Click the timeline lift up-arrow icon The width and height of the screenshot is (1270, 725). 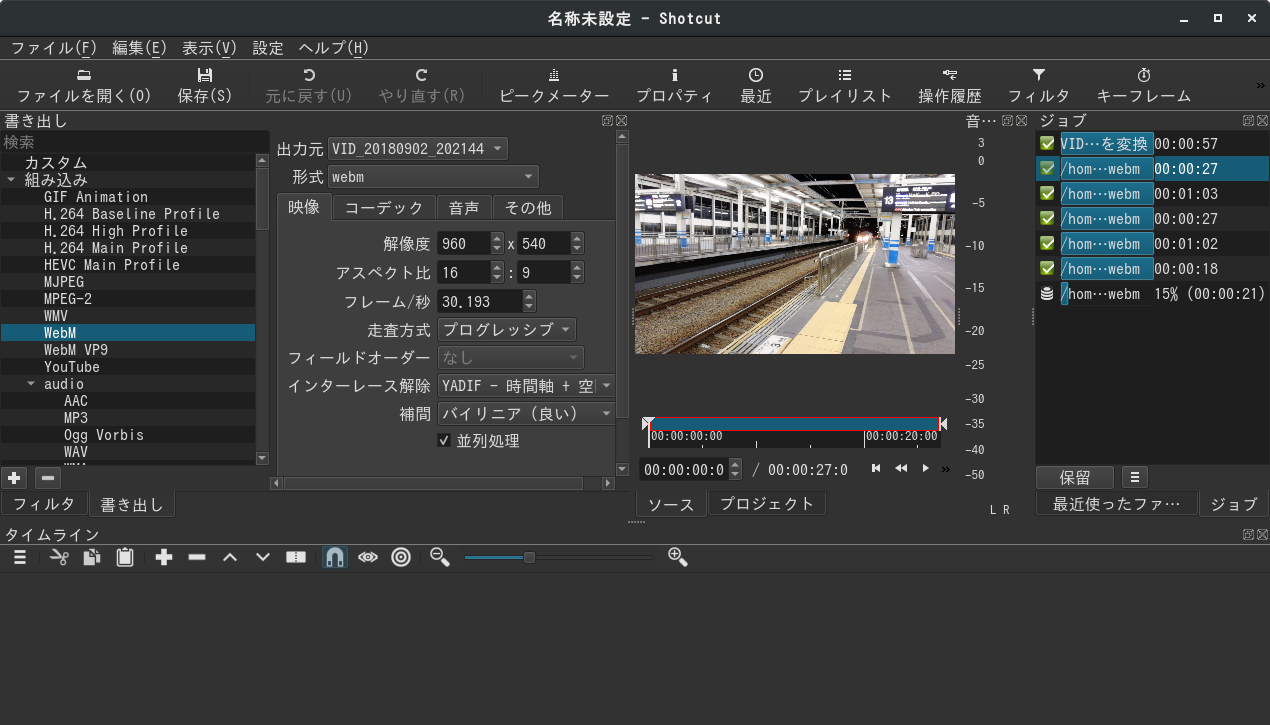230,557
